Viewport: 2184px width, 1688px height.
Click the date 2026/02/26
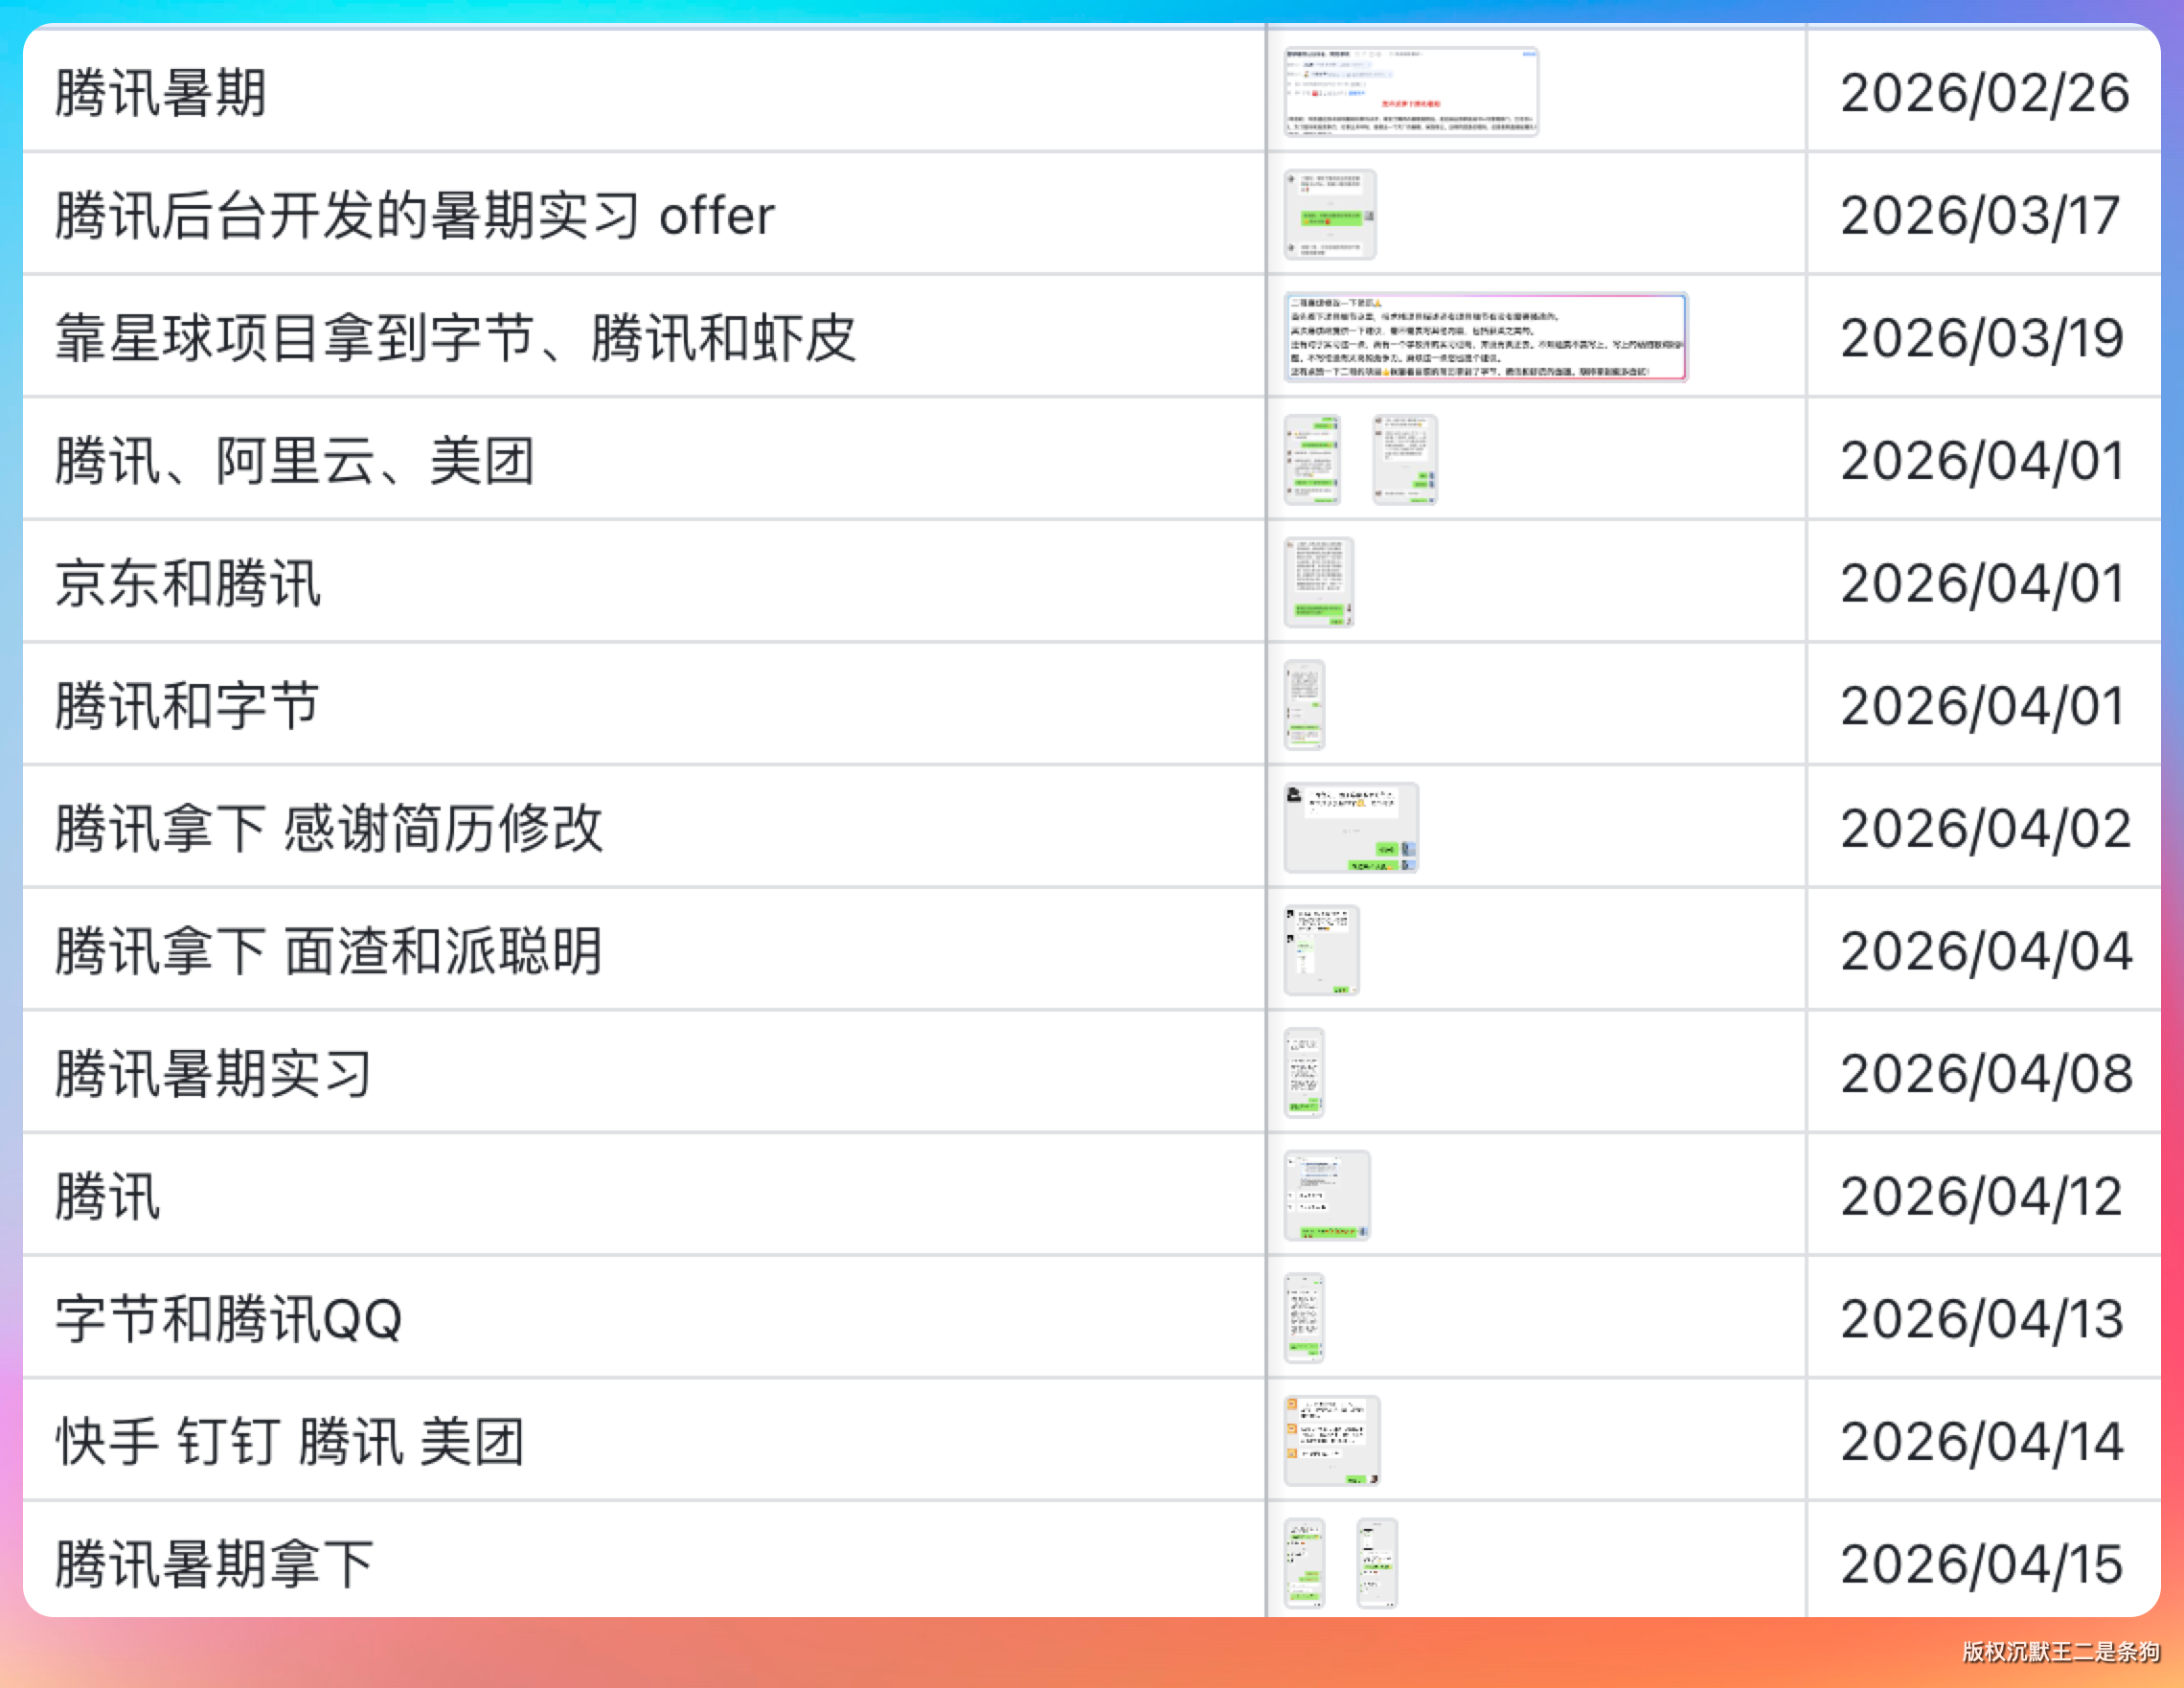click(x=1984, y=93)
